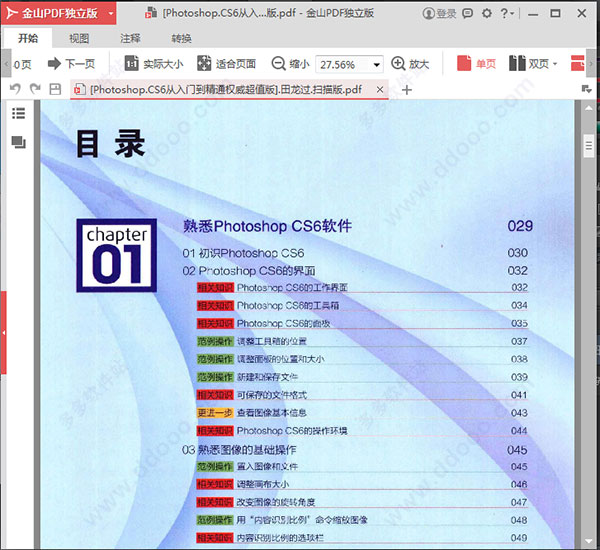The height and width of the screenshot is (550, 600).
Task: Open the bookmarks outline sidebar icon
Action: [x=18, y=113]
